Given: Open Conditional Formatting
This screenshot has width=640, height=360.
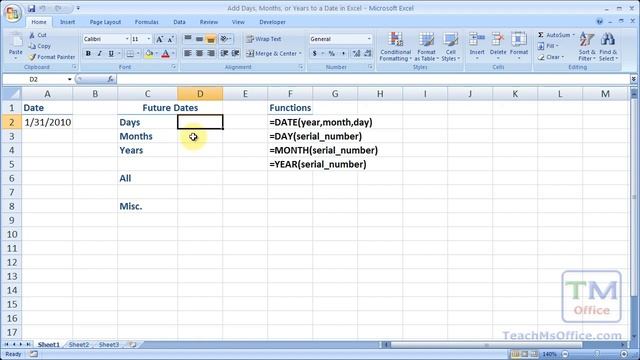Looking at the screenshot, I should point(395,47).
